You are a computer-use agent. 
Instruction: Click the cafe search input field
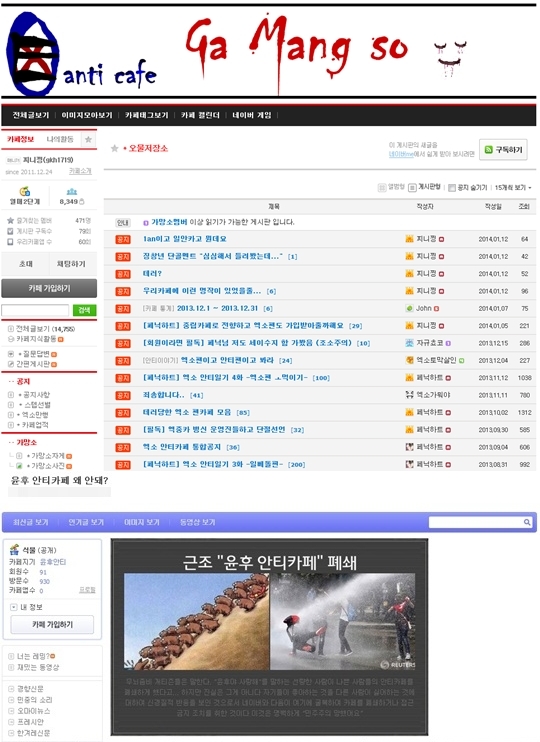click(35, 310)
